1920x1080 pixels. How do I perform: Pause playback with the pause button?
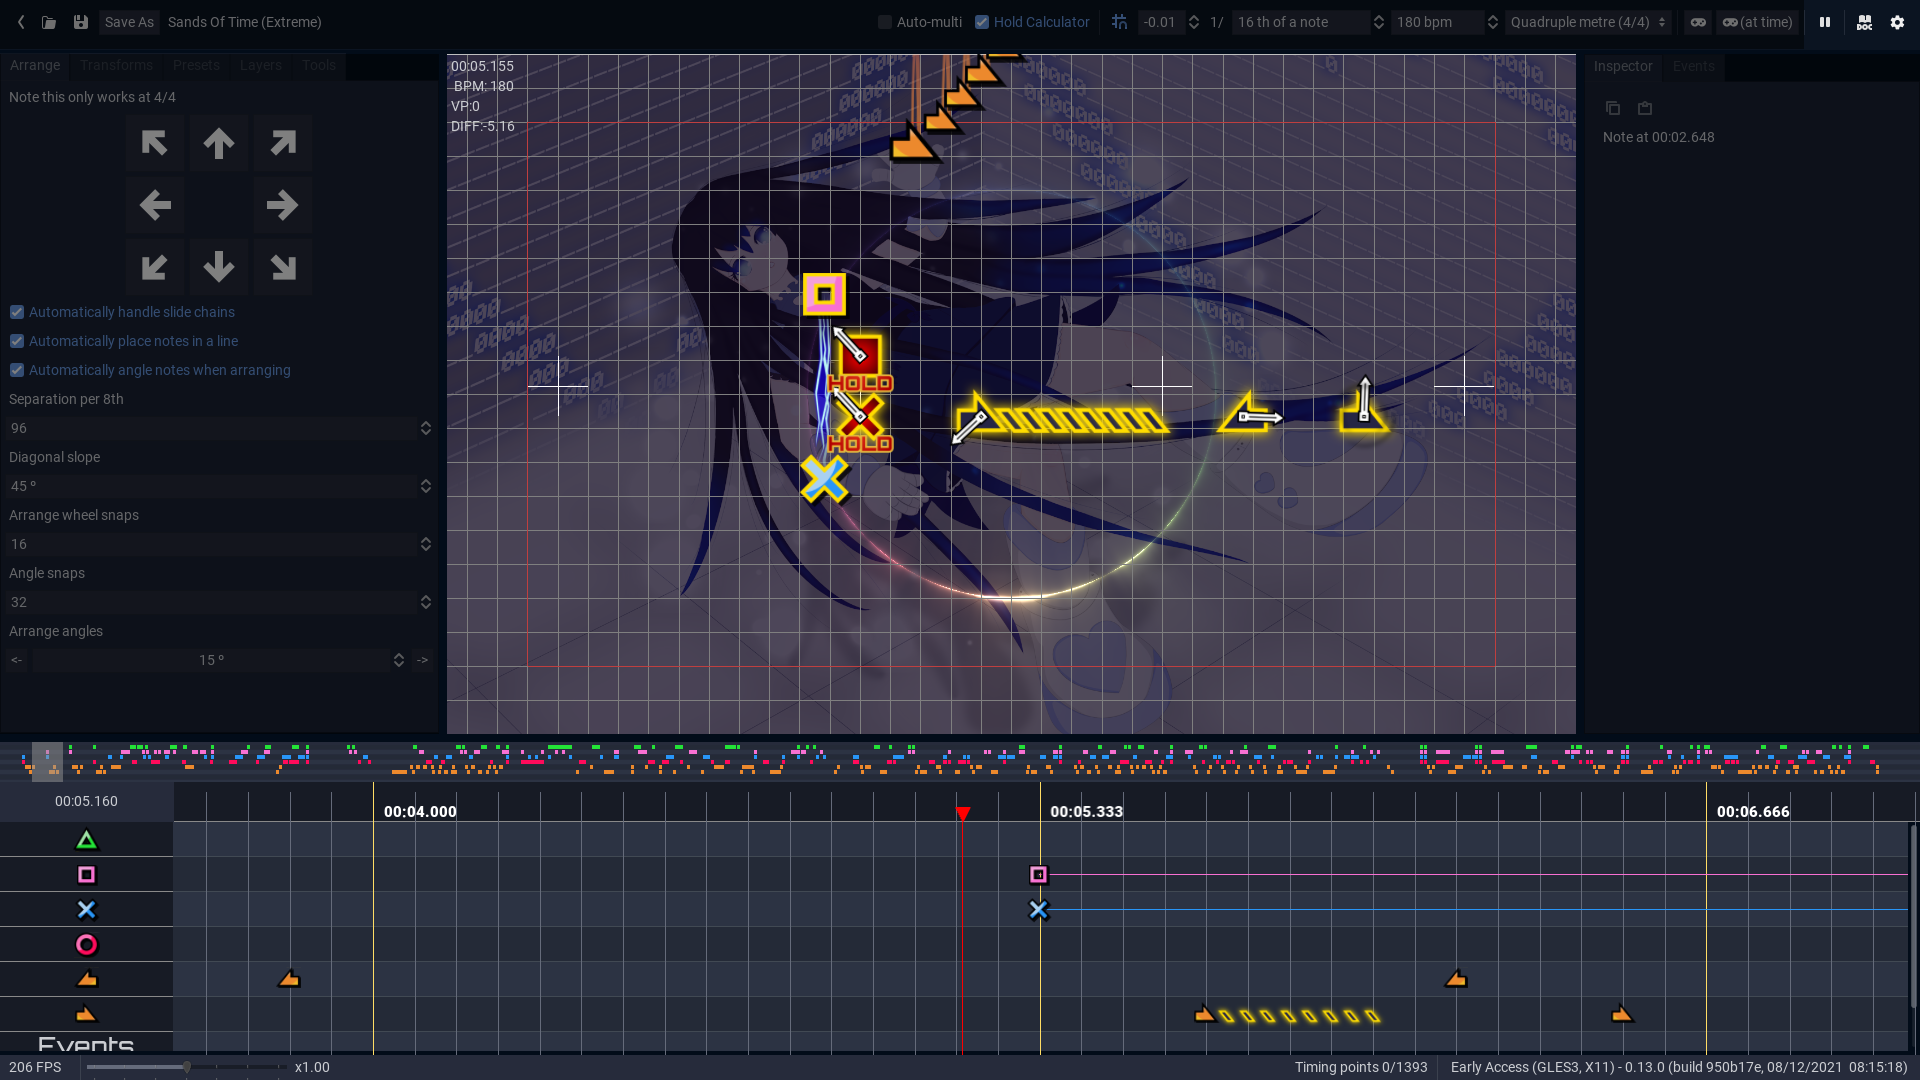pyautogui.click(x=1825, y=22)
